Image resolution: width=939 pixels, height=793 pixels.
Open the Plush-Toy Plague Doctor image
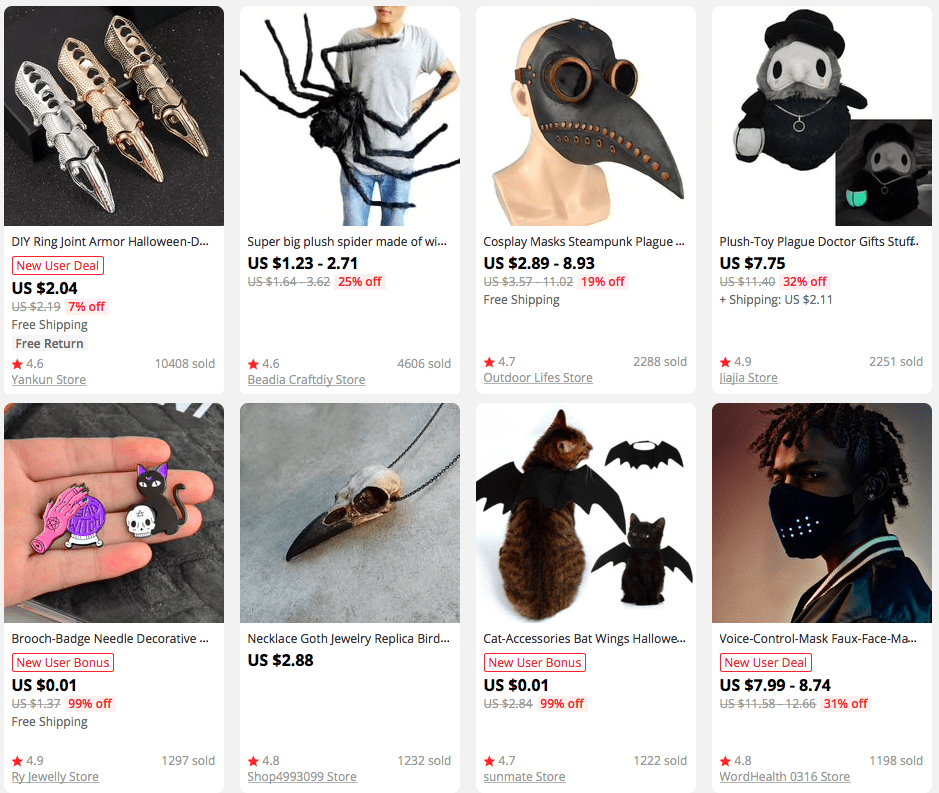822,116
